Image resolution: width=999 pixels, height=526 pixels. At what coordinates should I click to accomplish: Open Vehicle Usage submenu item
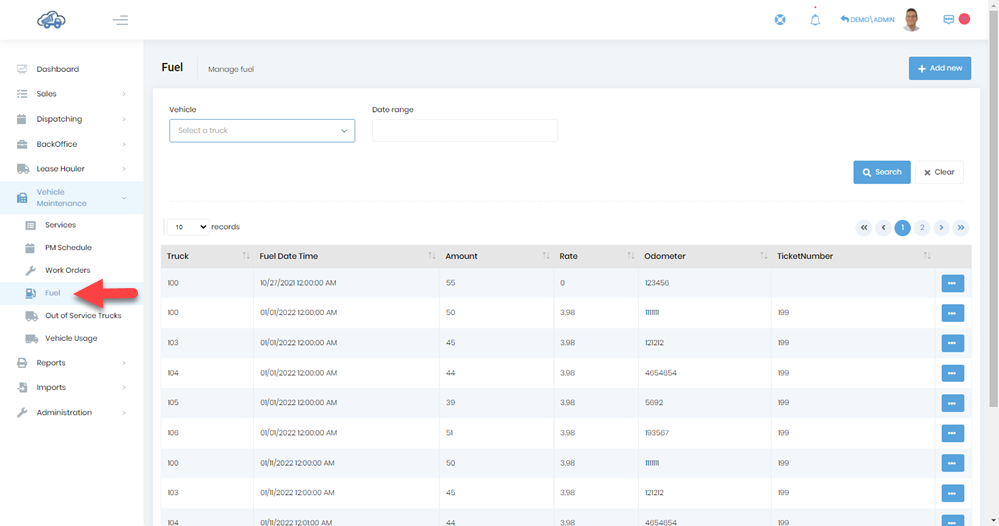[x=71, y=338]
